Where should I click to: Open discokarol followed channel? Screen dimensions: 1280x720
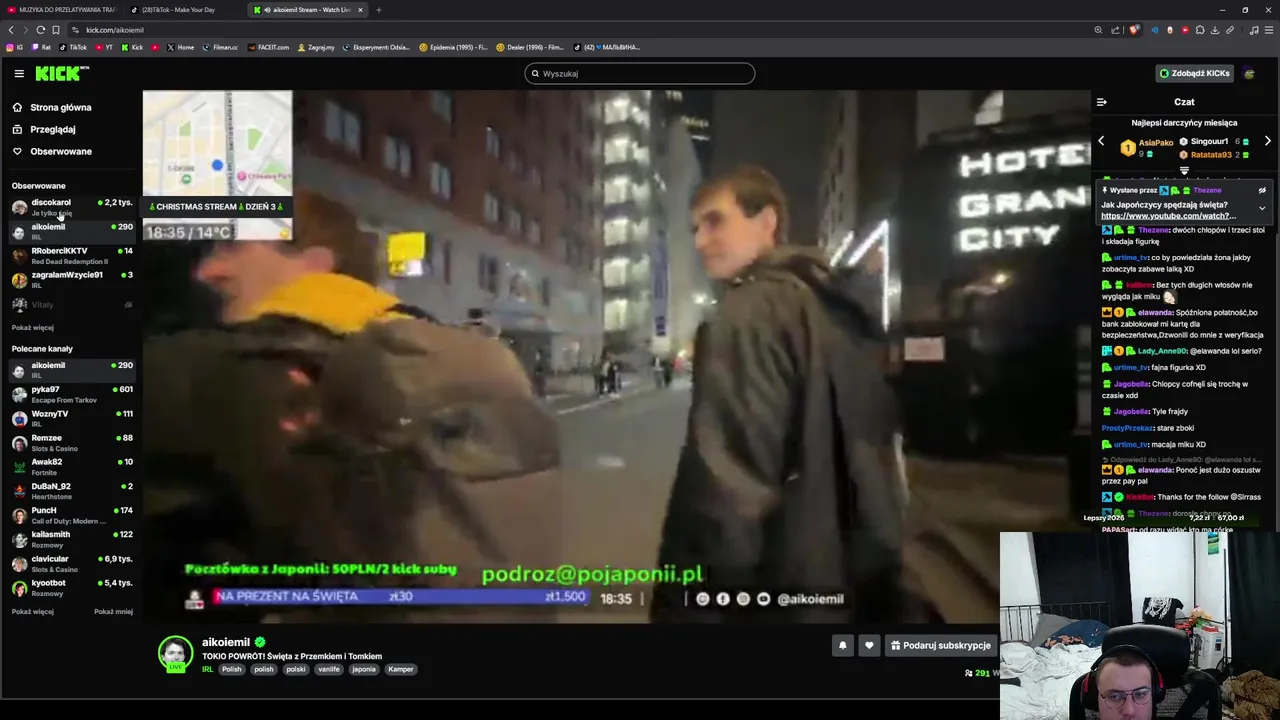coord(70,207)
